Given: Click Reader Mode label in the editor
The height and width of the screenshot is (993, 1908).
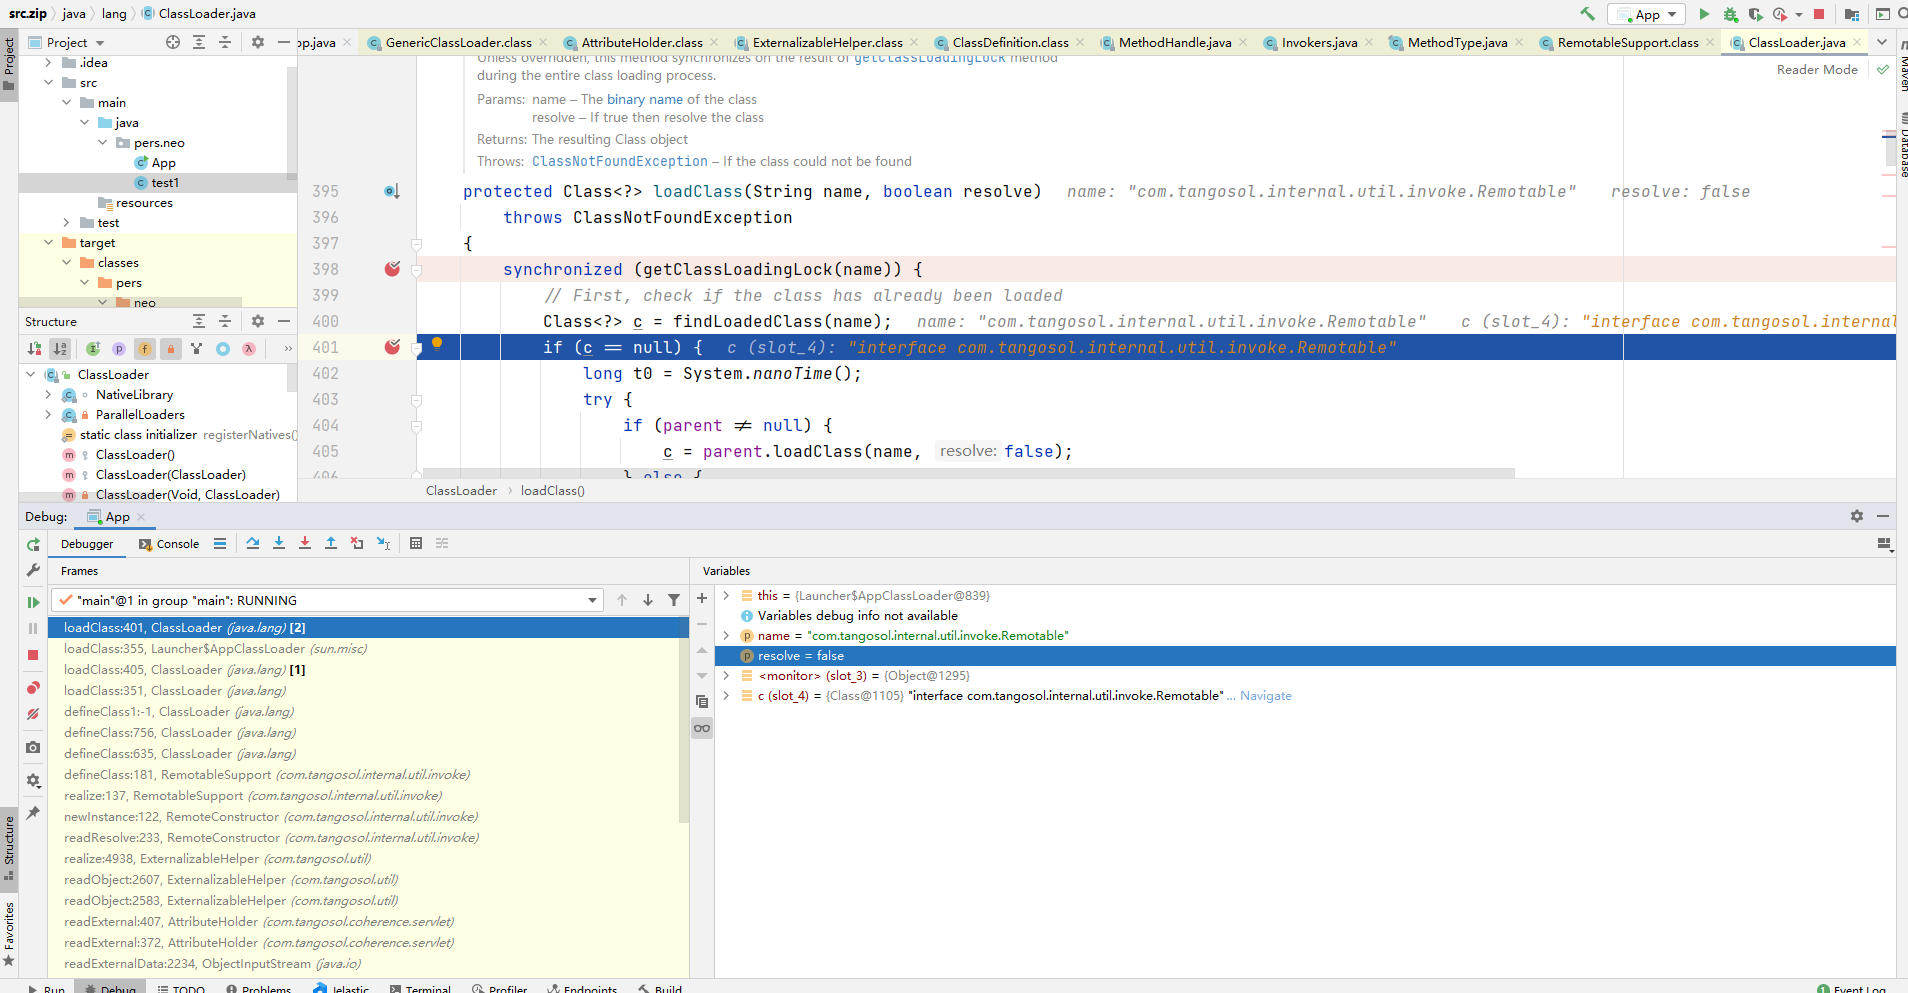Looking at the screenshot, I should (x=1817, y=69).
